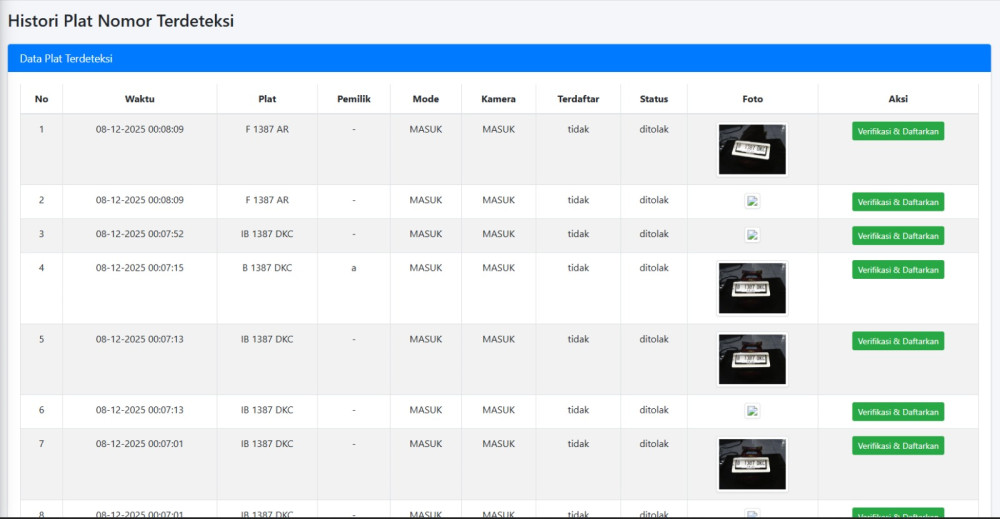This screenshot has height=519, width=1000.
Task: Select plate text B 1387 DKC in row 4
Action: coord(267,268)
